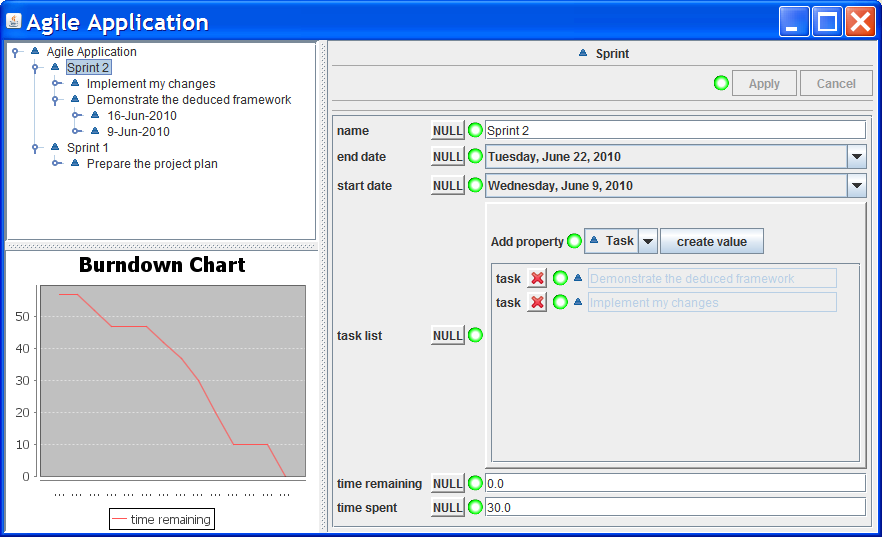Collapse the Agile Application root node
Image resolution: width=882 pixels, height=537 pixels.
[15, 52]
